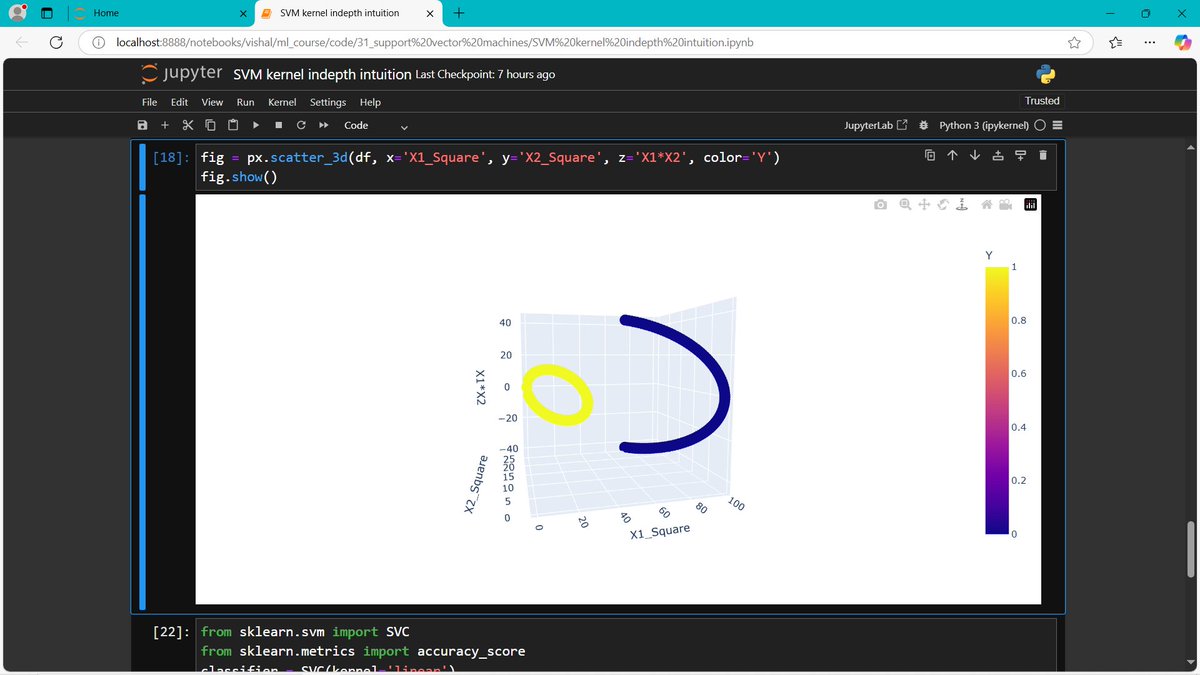
Task: Switch to the Home browser tab
Action: (x=160, y=13)
